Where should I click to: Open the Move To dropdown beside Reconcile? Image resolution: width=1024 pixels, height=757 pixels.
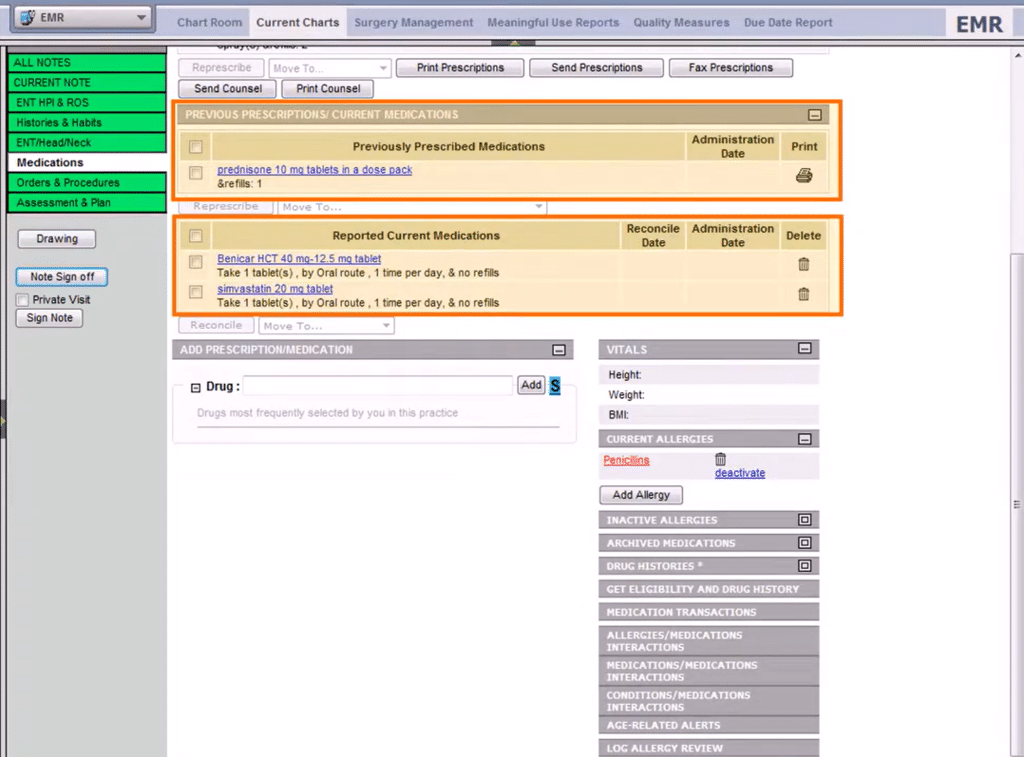click(326, 325)
